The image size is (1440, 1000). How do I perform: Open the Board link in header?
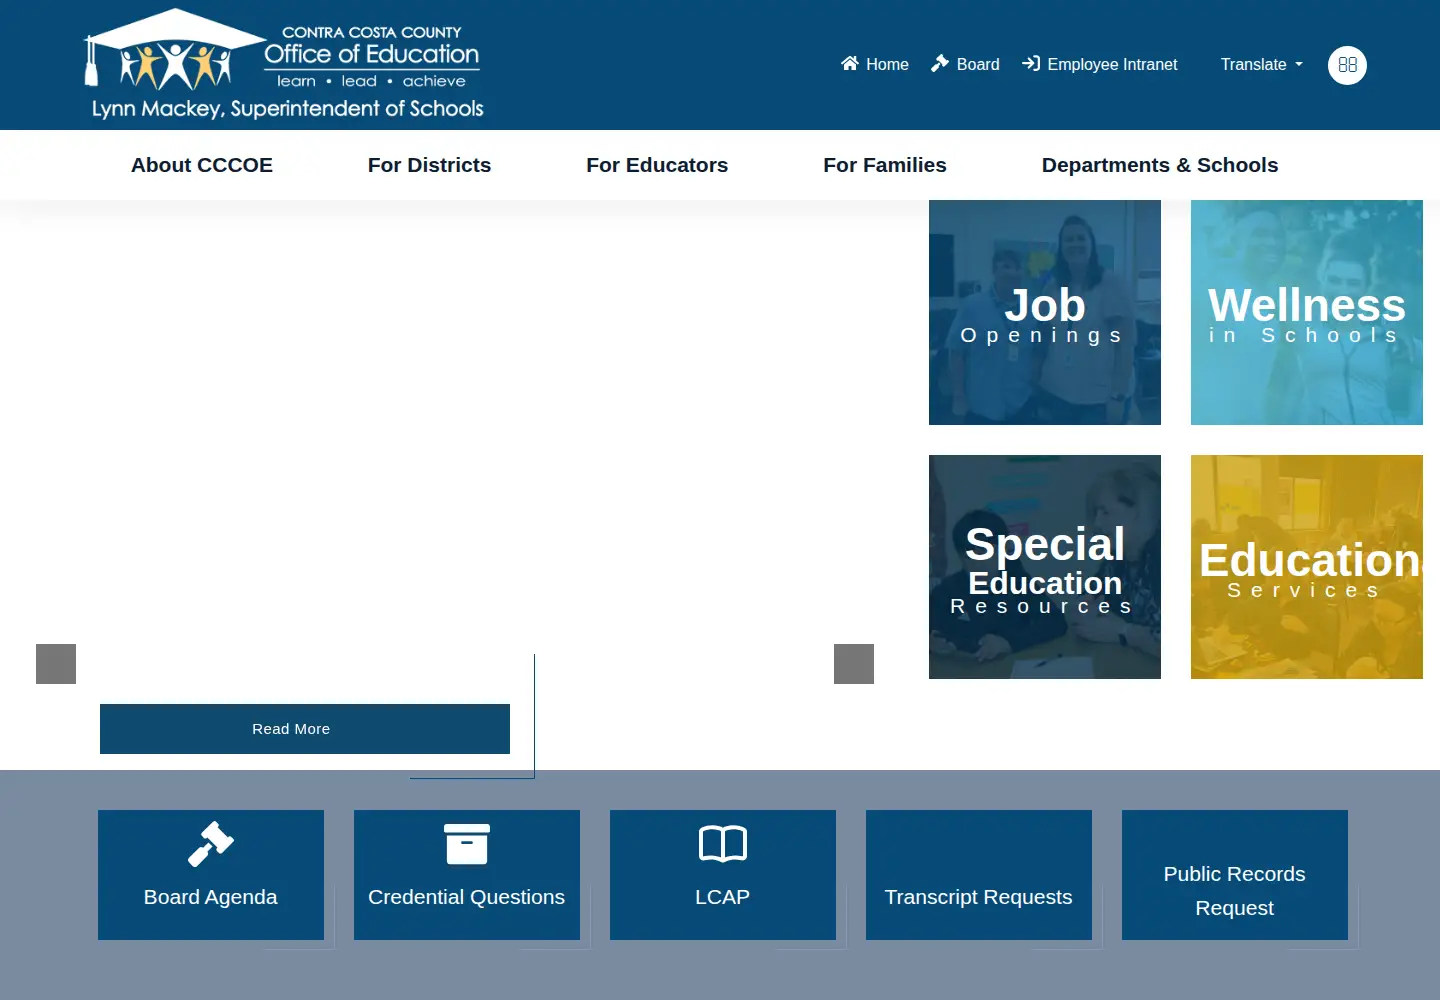(x=965, y=64)
